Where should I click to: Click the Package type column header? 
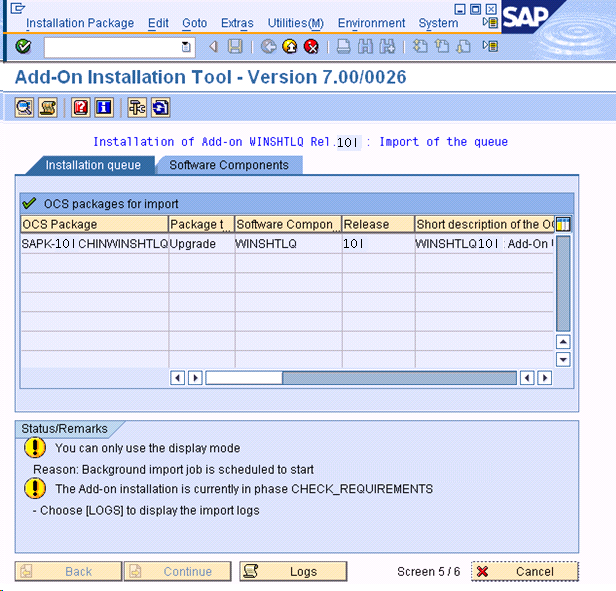[x=202, y=224]
